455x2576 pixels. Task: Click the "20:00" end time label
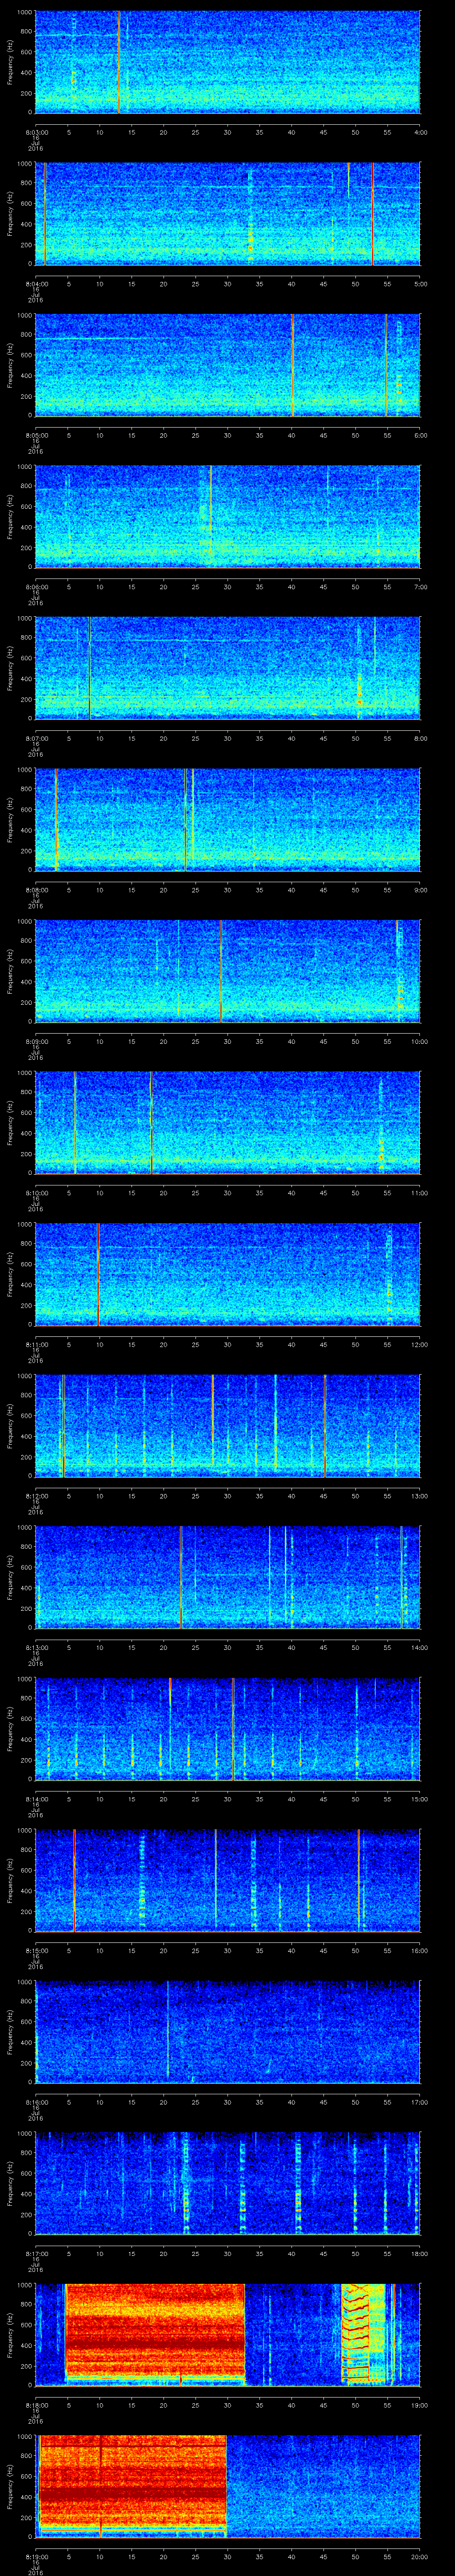[x=419, y=2556]
